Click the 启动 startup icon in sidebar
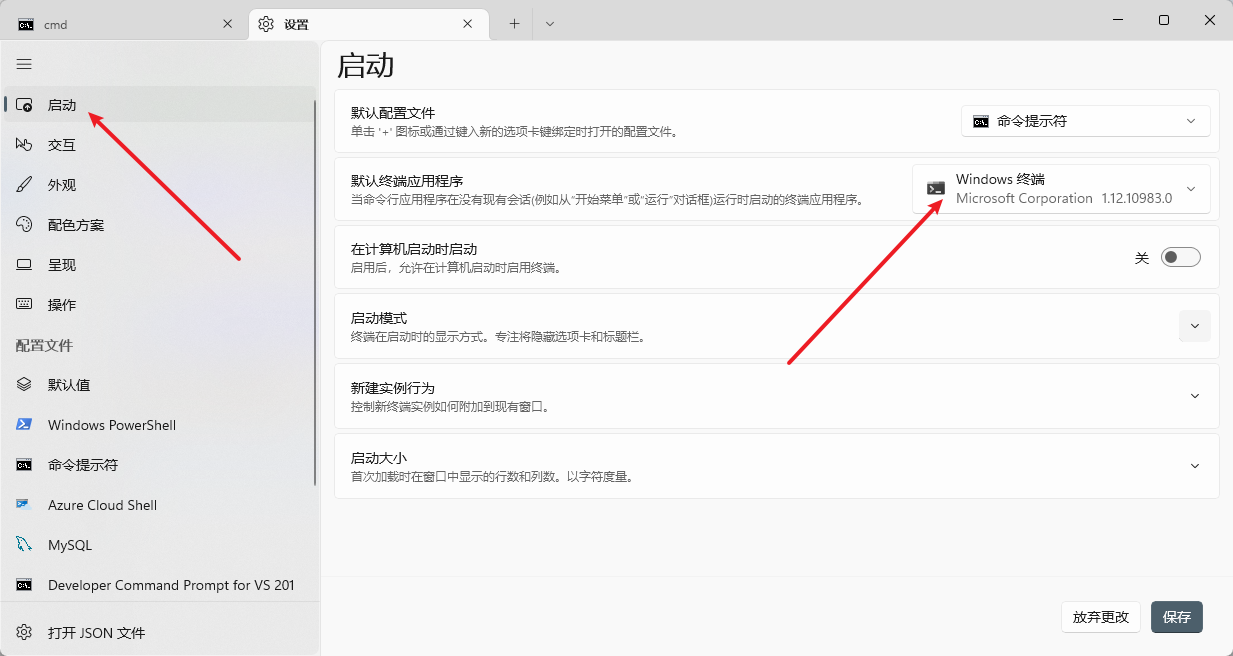The image size is (1233, 656). pos(25,105)
